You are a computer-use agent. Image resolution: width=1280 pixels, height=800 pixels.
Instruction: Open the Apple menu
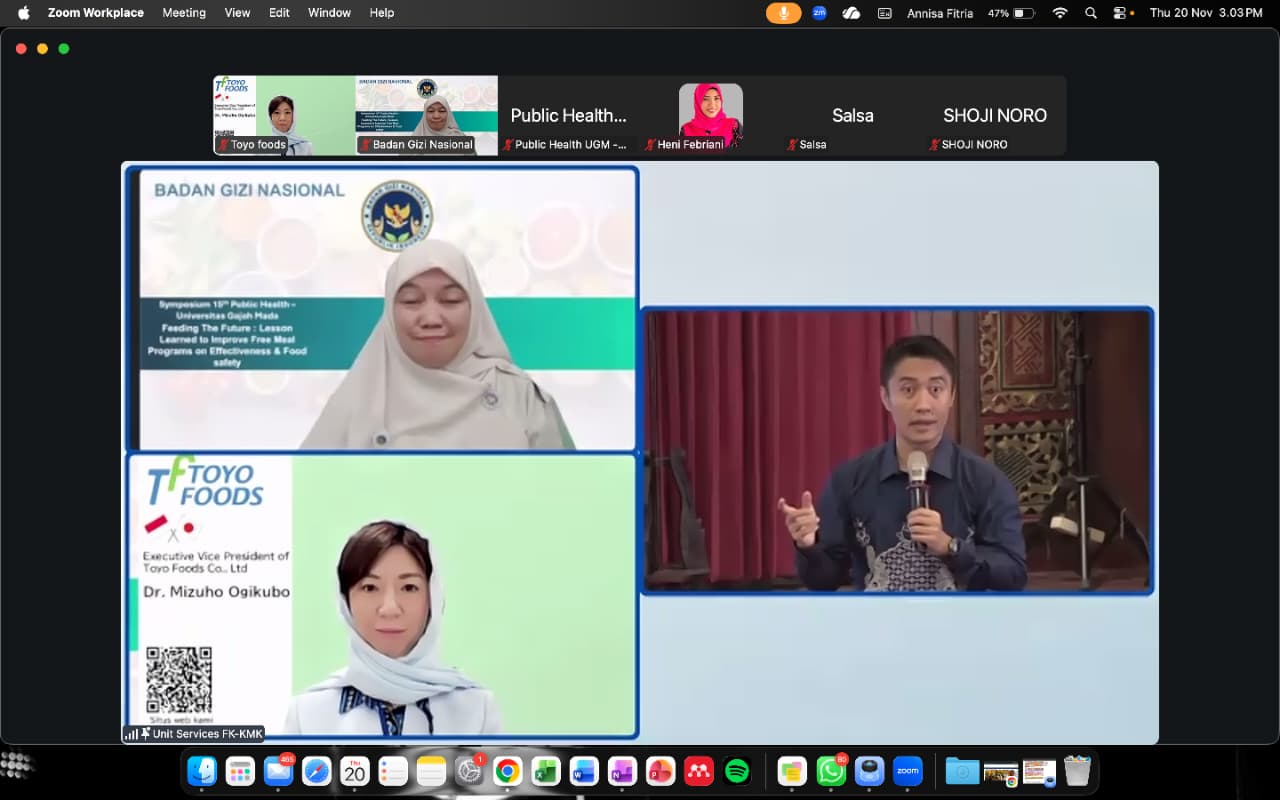(24, 13)
